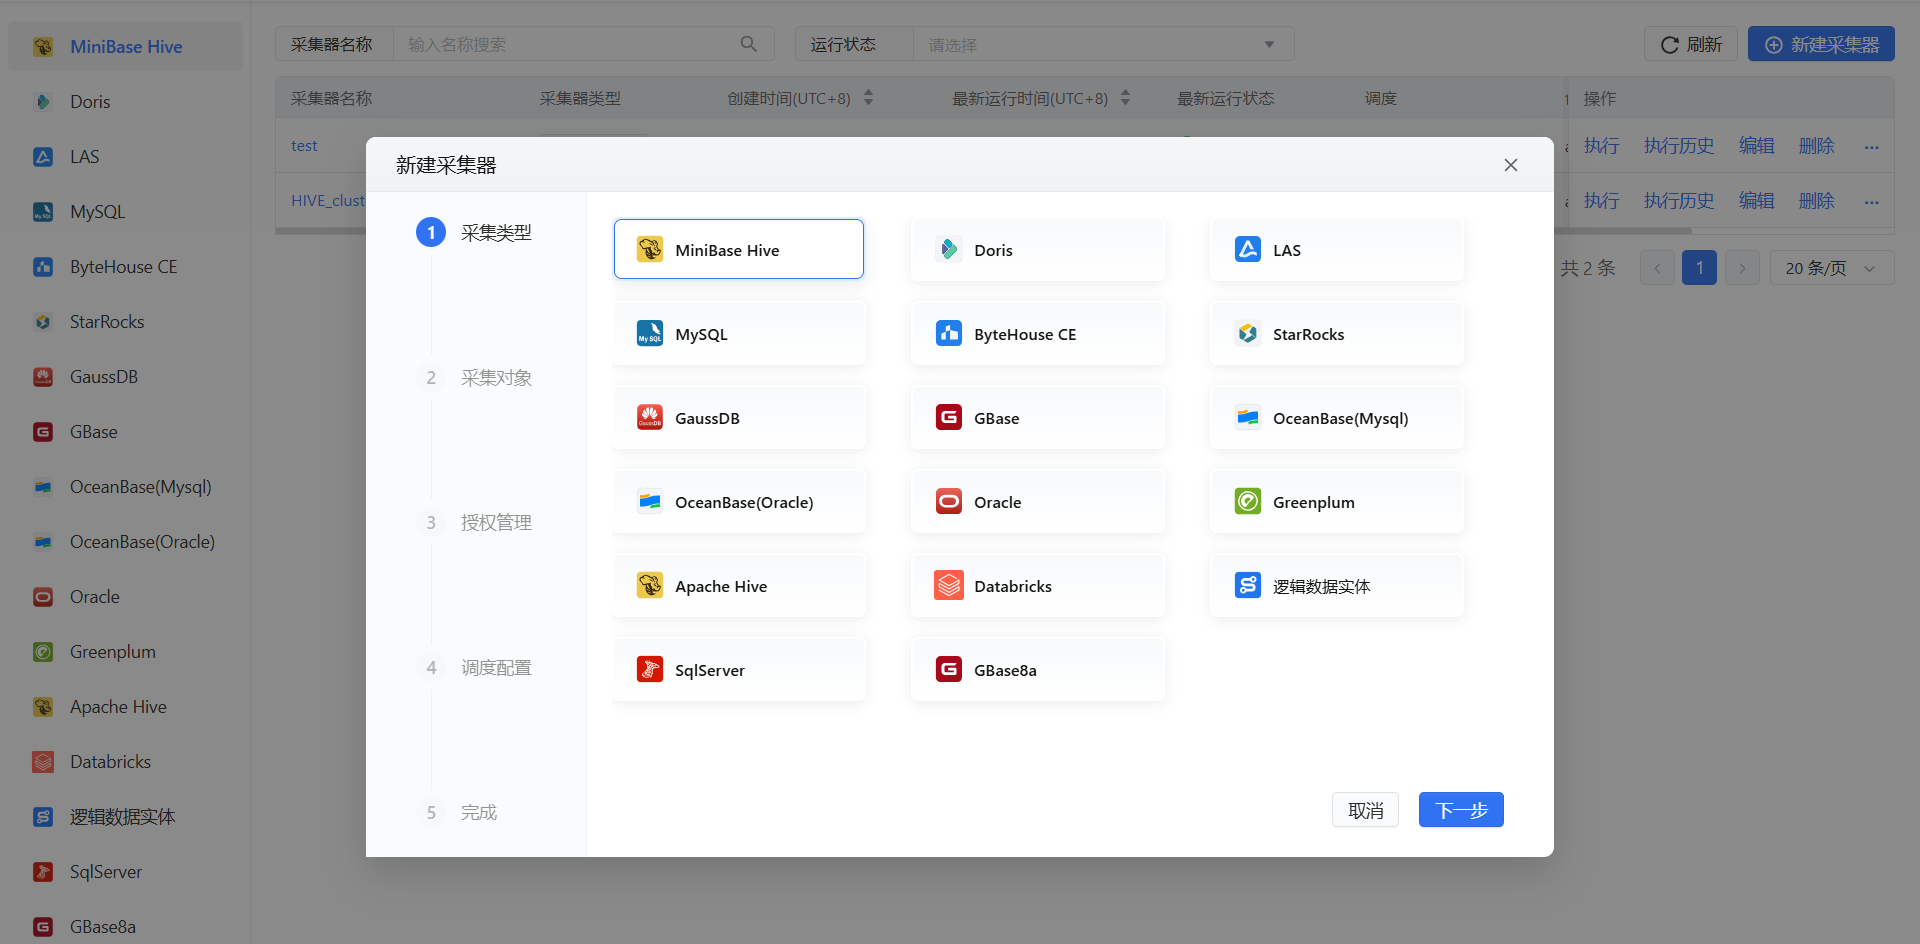Choose the MySQL collector type icon
This screenshot has height=944, width=1920.
[650, 334]
